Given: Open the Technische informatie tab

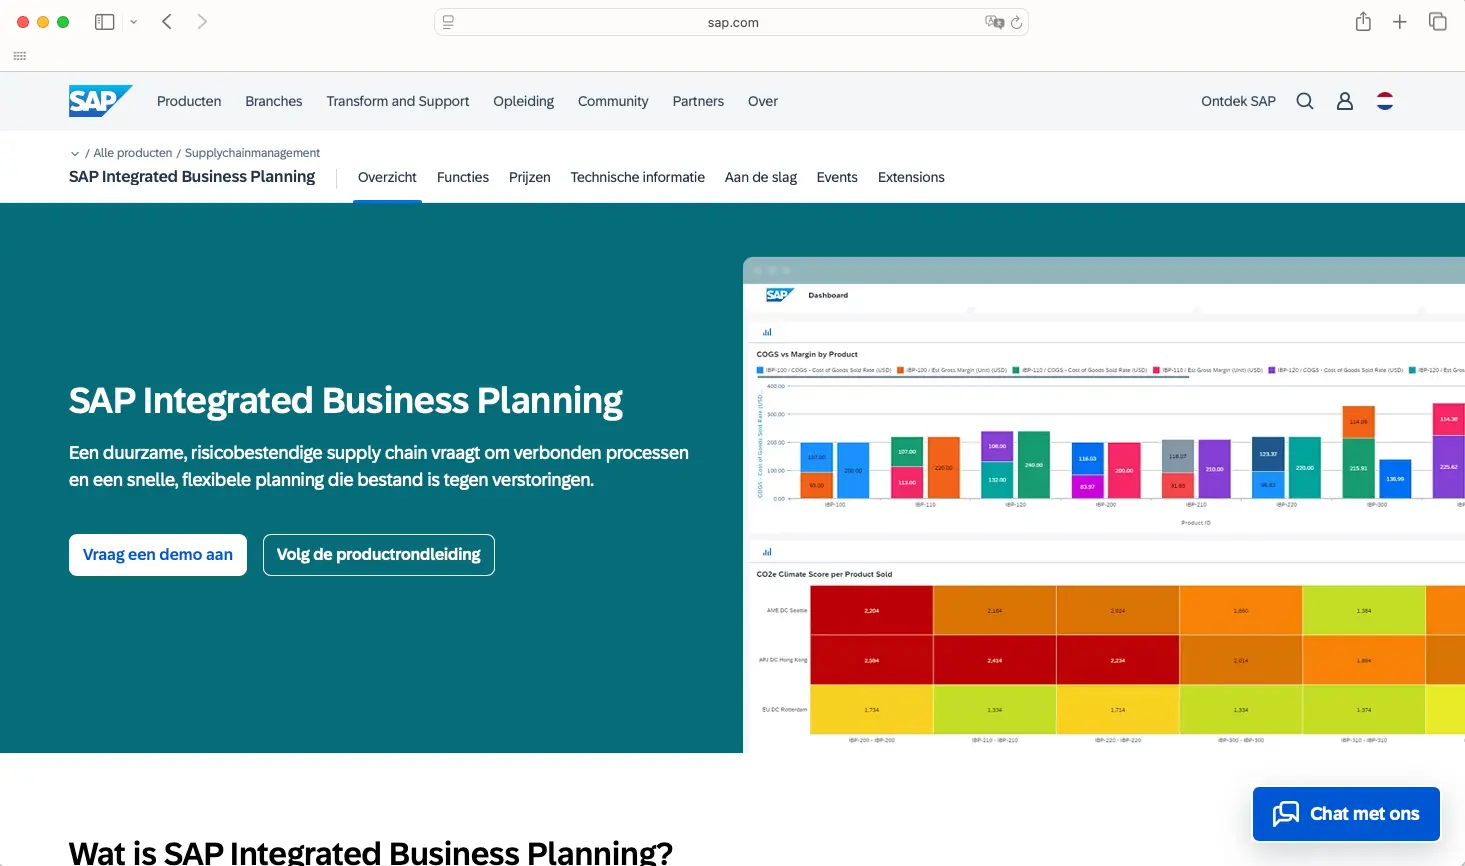Looking at the screenshot, I should tap(638, 177).
